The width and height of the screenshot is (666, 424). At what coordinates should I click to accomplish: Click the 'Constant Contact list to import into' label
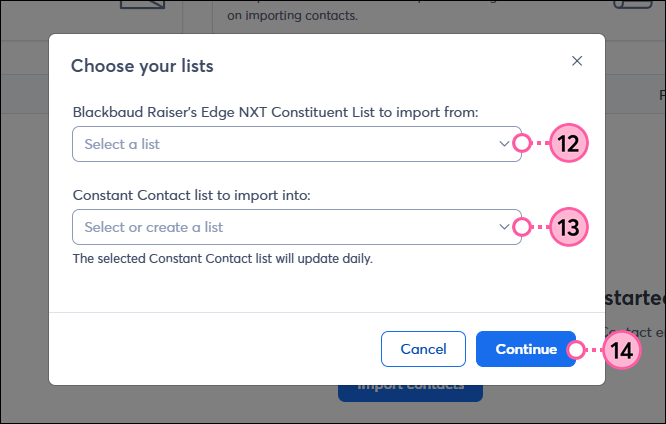click(x=192, y=195)
